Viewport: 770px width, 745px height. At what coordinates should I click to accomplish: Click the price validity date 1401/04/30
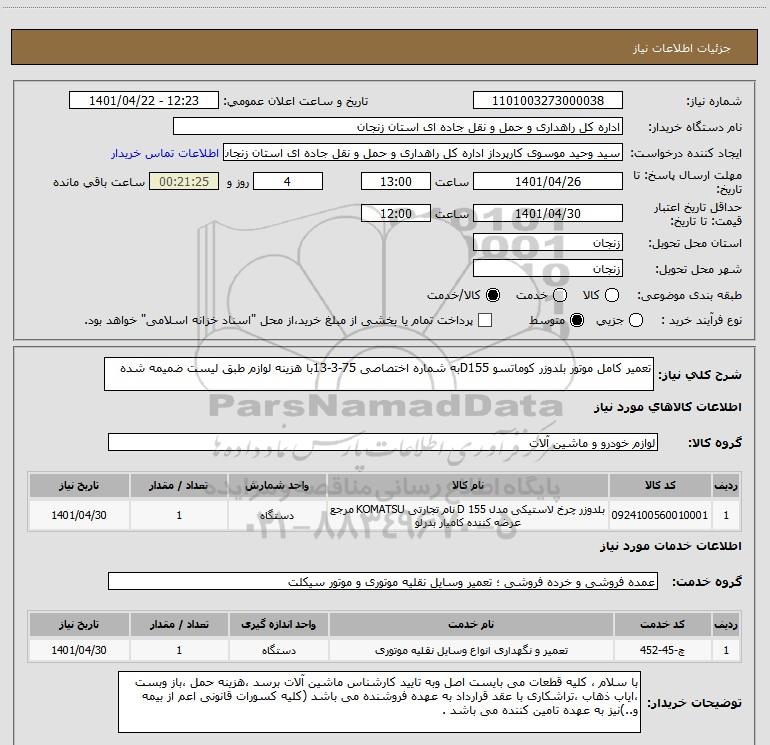tap(548, 214)
